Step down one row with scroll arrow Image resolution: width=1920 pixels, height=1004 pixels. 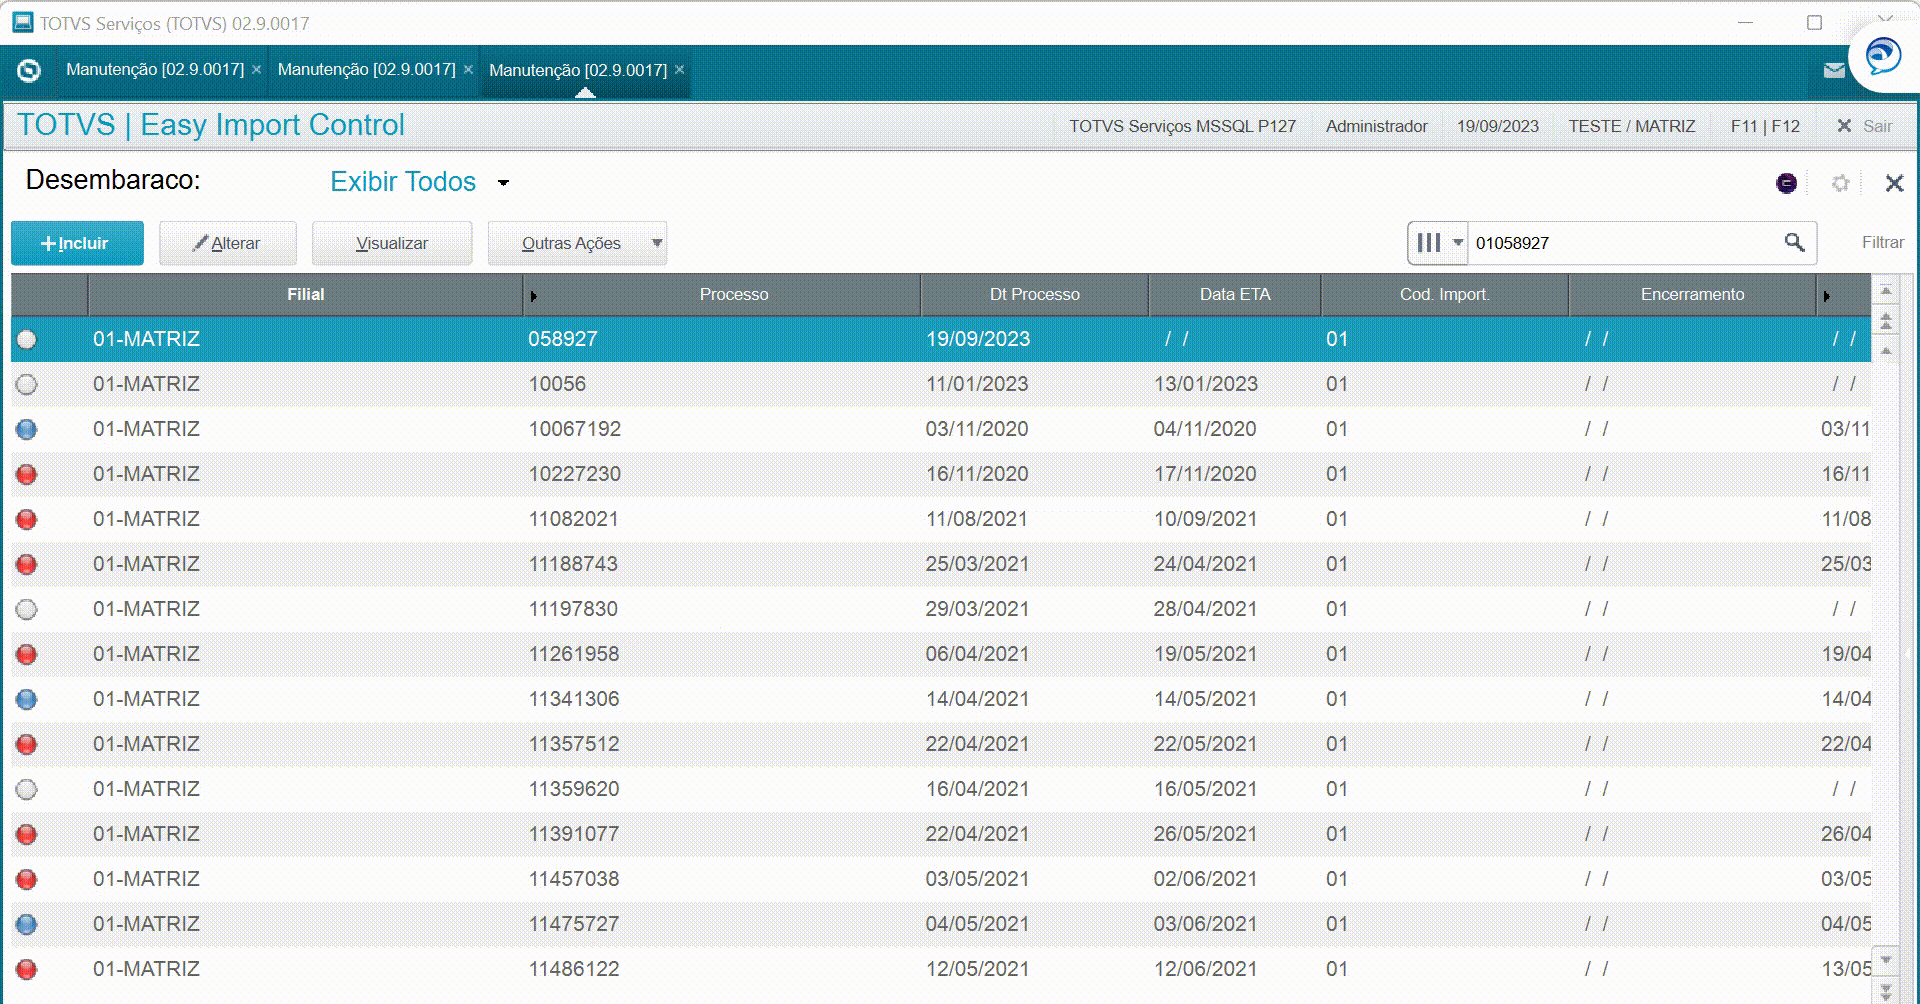pyautogui.click(x=1886, y=960)
